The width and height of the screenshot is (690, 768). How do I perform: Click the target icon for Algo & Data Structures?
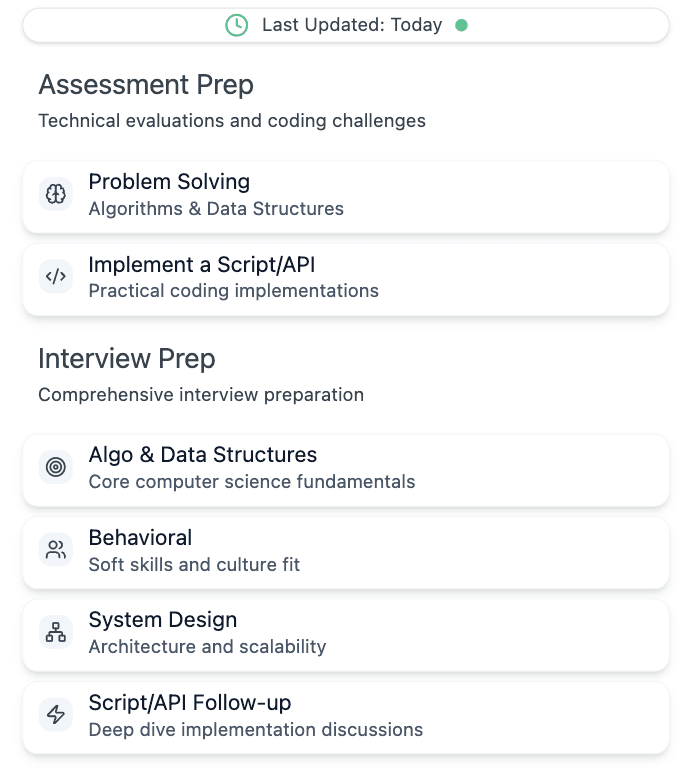click(56, 467)
